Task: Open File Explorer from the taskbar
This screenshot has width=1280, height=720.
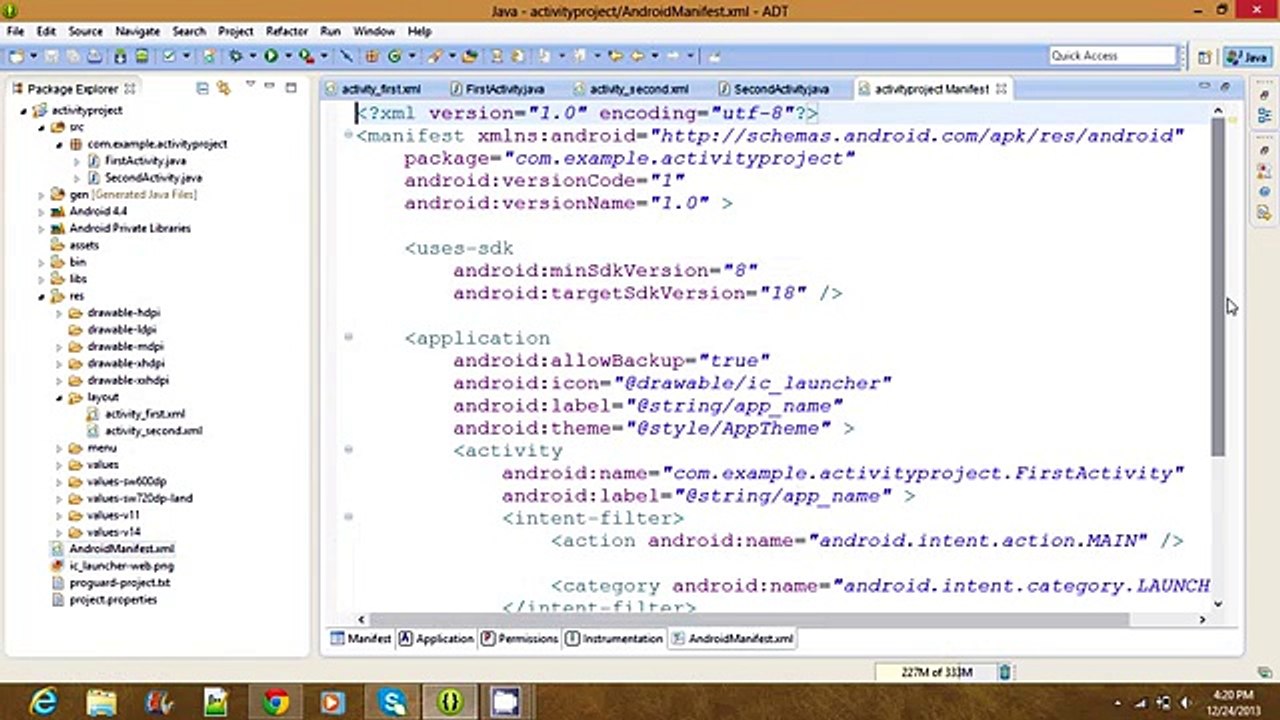Action: pos(101,702)
